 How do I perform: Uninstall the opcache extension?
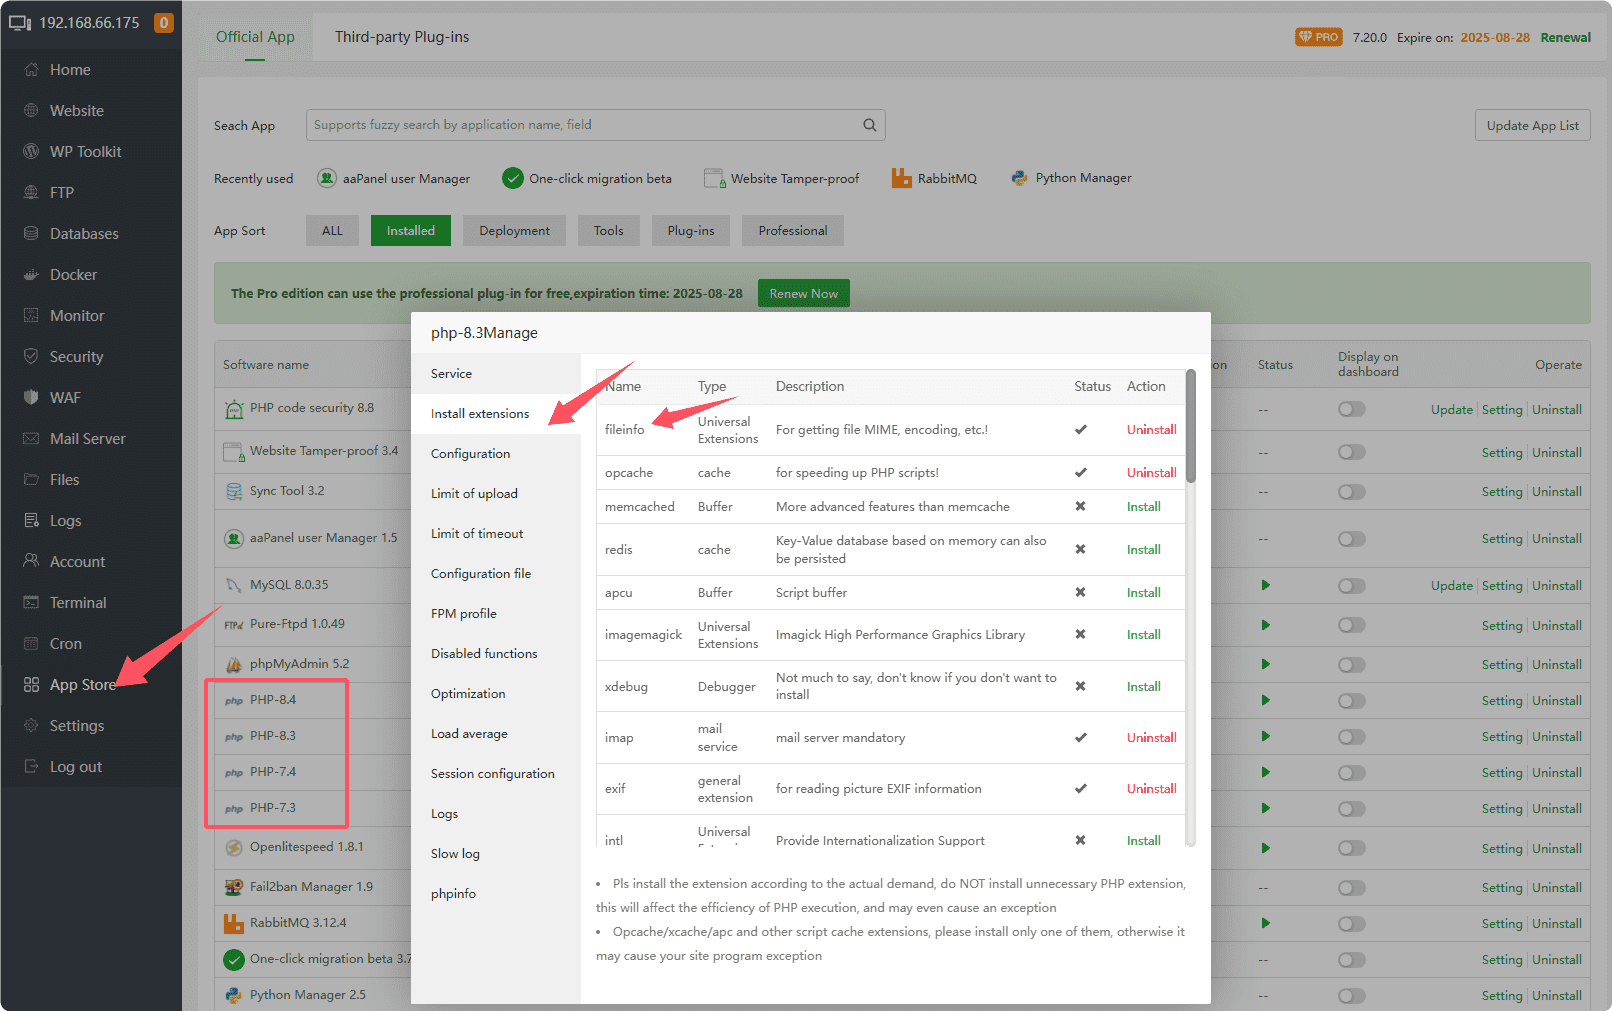click(x=1151, y=473)
